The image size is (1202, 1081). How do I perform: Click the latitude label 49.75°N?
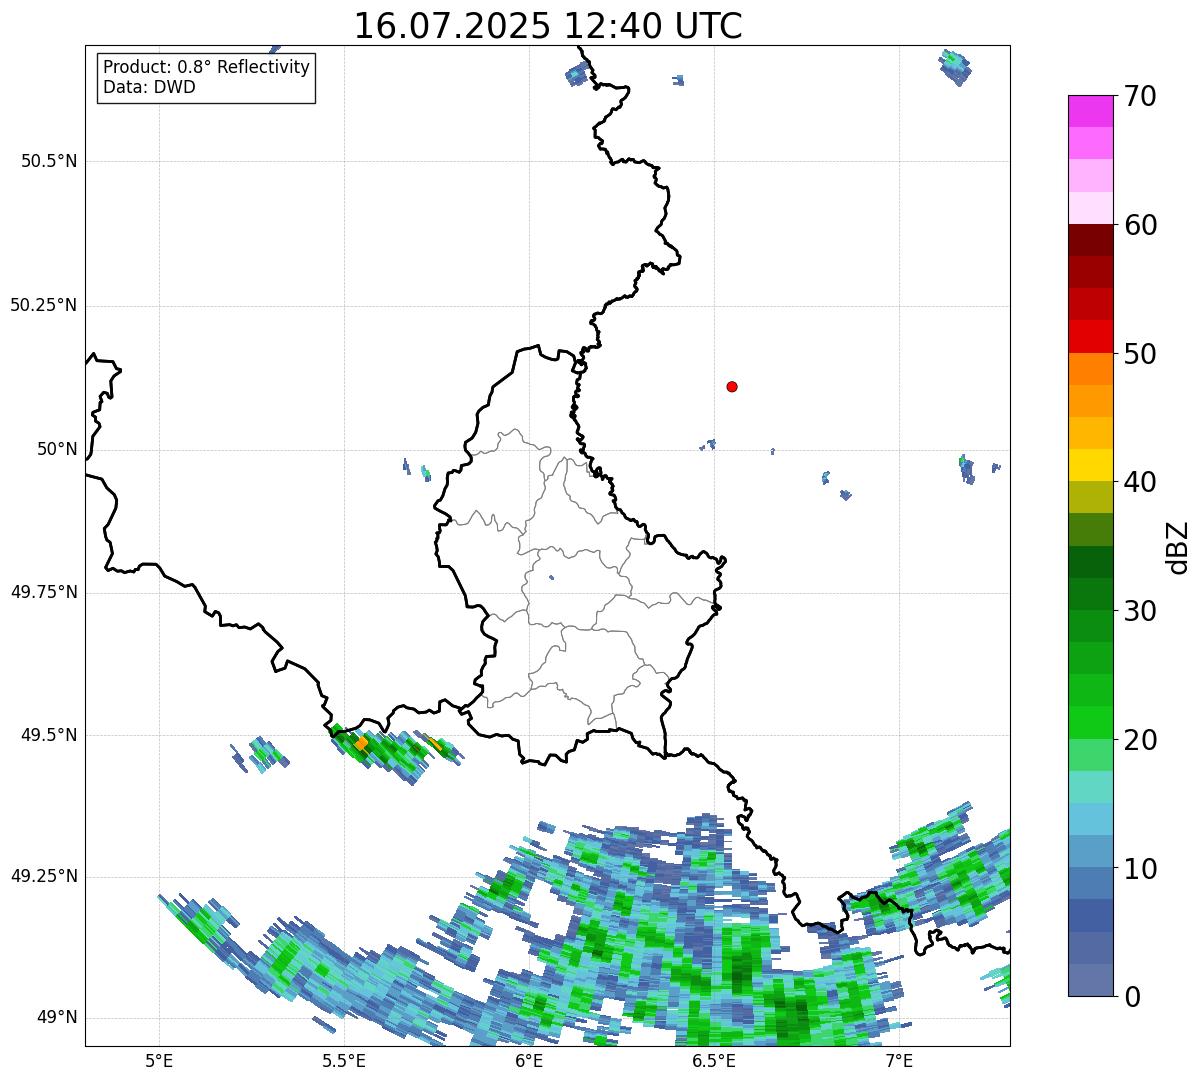[x=43, y=592]
